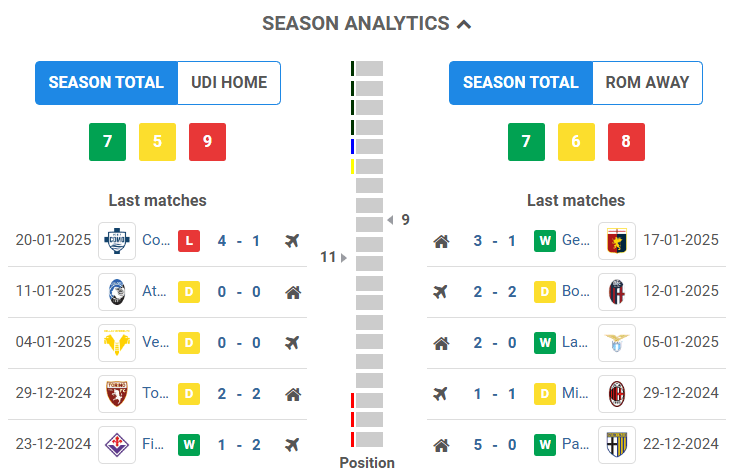The image size is (742, 471).
Task: Click Udinese's green 7 wins box
Action: (x=107, y=142)
